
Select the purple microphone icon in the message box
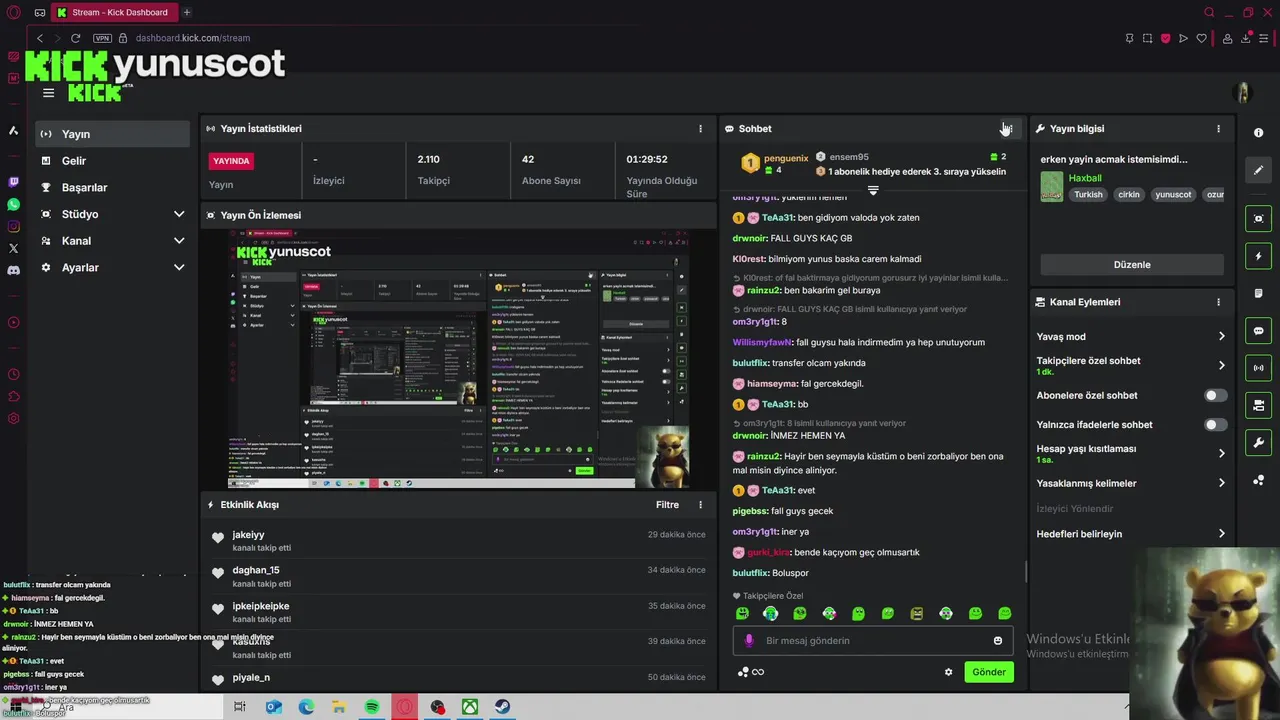coord(749,641)
